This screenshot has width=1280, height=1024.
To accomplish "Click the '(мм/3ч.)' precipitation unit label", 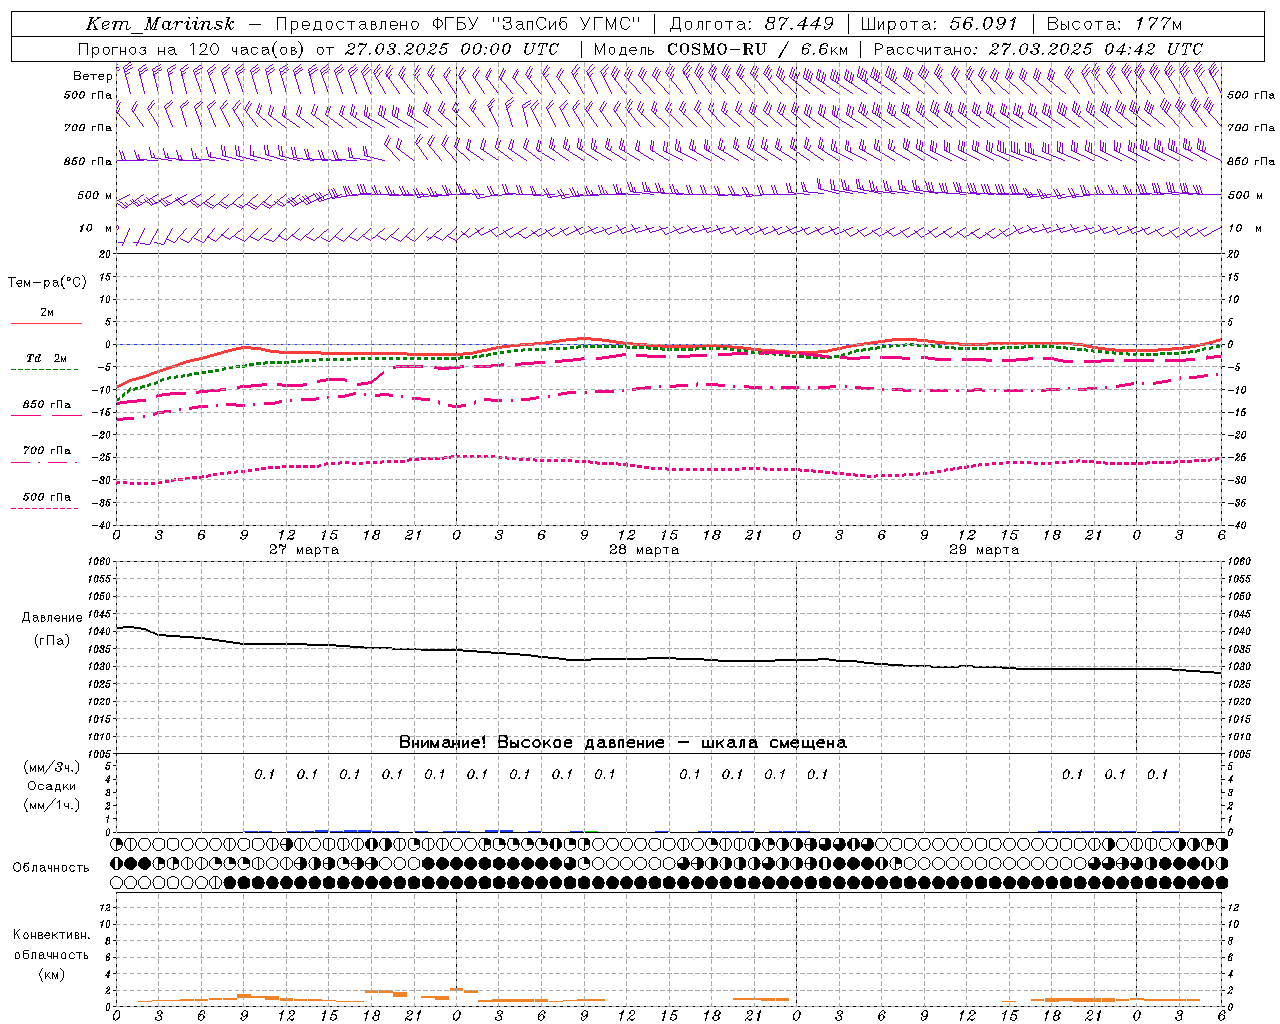I will [x=52, y=767].
